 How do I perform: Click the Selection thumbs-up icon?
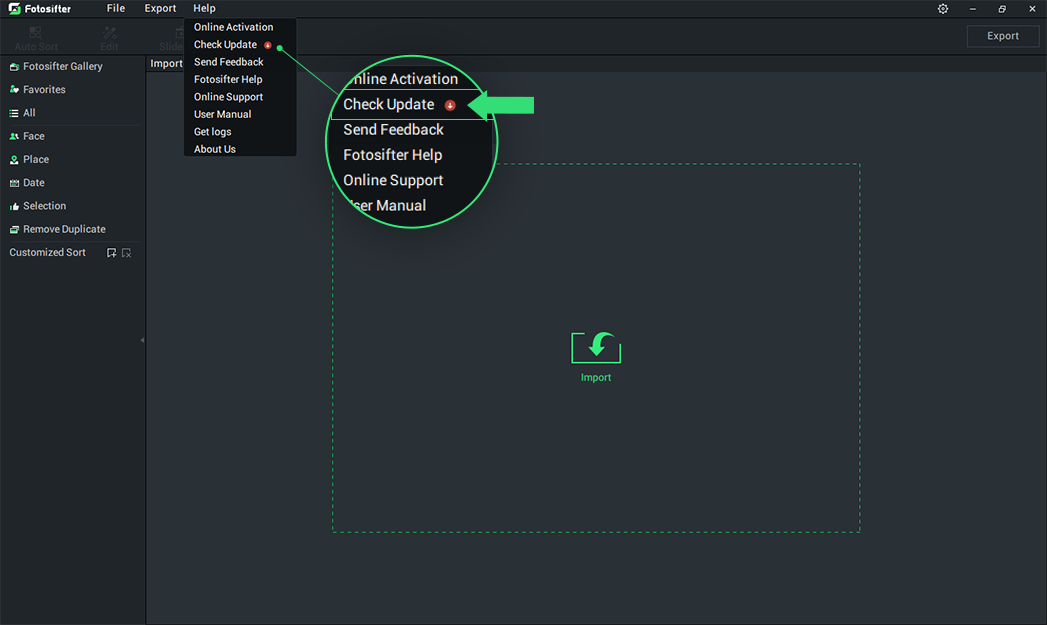click(x=14, y=206)
